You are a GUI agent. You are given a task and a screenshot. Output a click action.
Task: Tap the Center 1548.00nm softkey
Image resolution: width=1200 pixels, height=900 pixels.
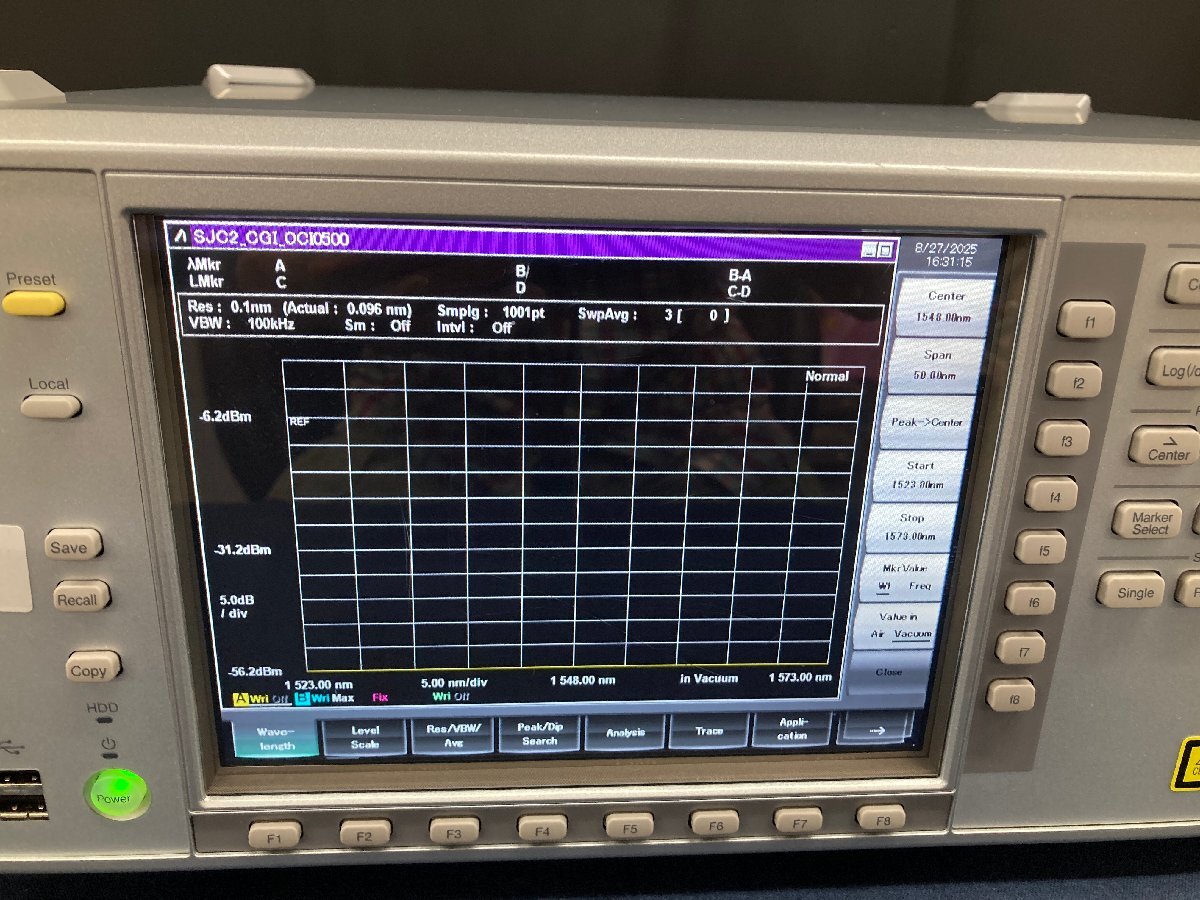click(x=945, y=306)
